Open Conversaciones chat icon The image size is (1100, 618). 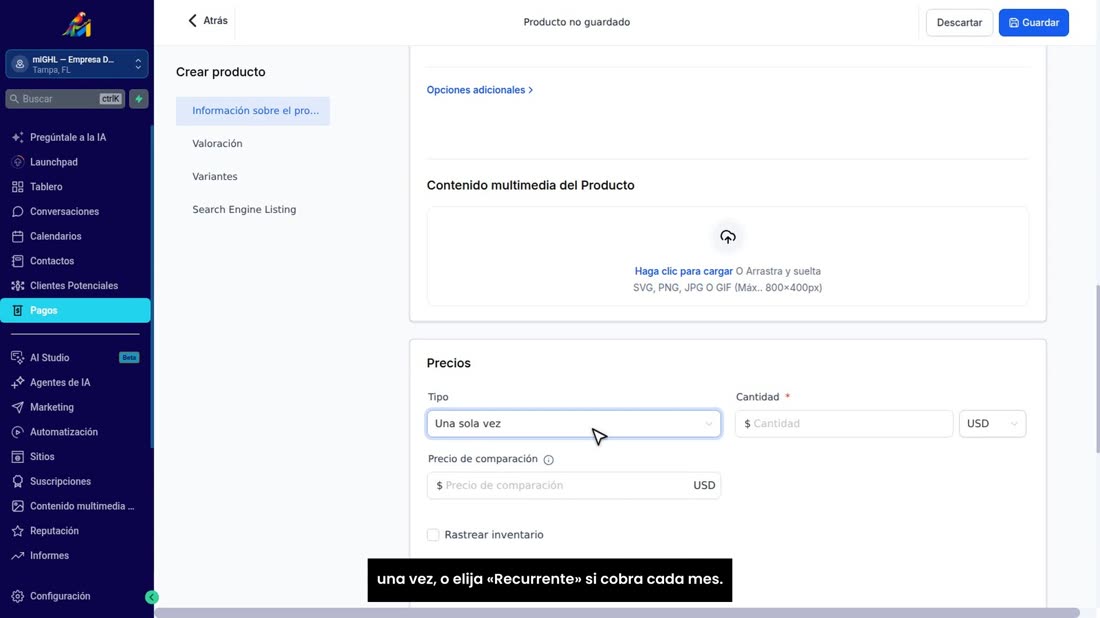(x=18, y=211)
